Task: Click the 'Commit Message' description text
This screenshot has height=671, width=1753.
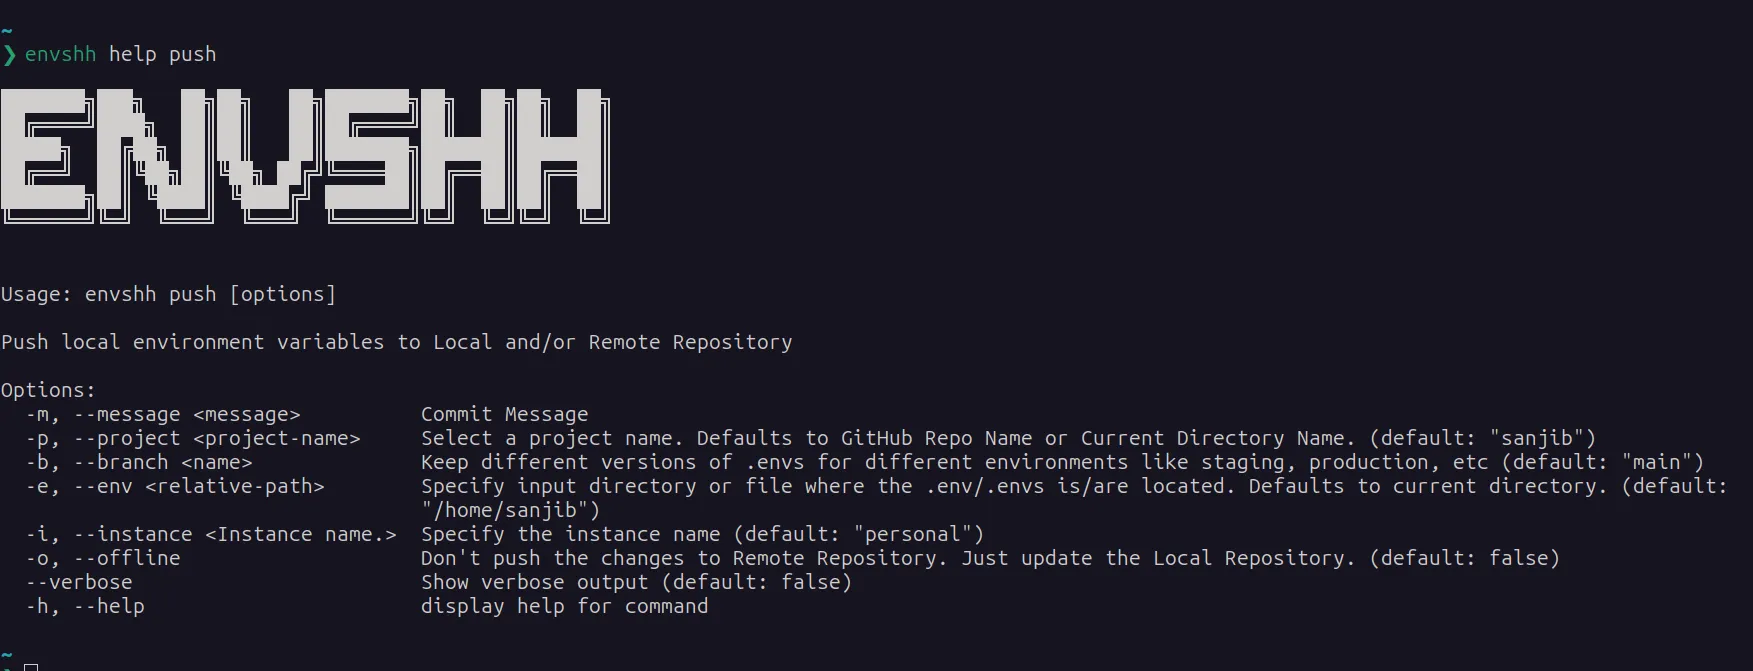Action: tap(504, 414)
